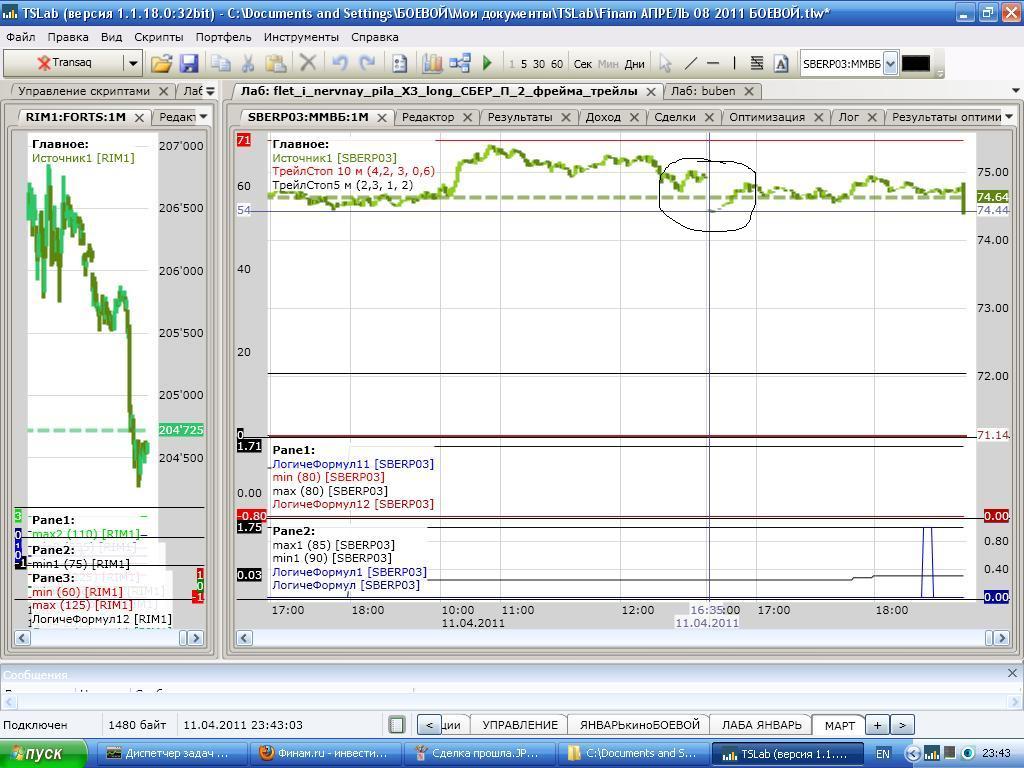Viewport: 1024px width, 768px height.
Task: Expand the Transaq connection dropdown arrow
Action: tap(132, 63)
